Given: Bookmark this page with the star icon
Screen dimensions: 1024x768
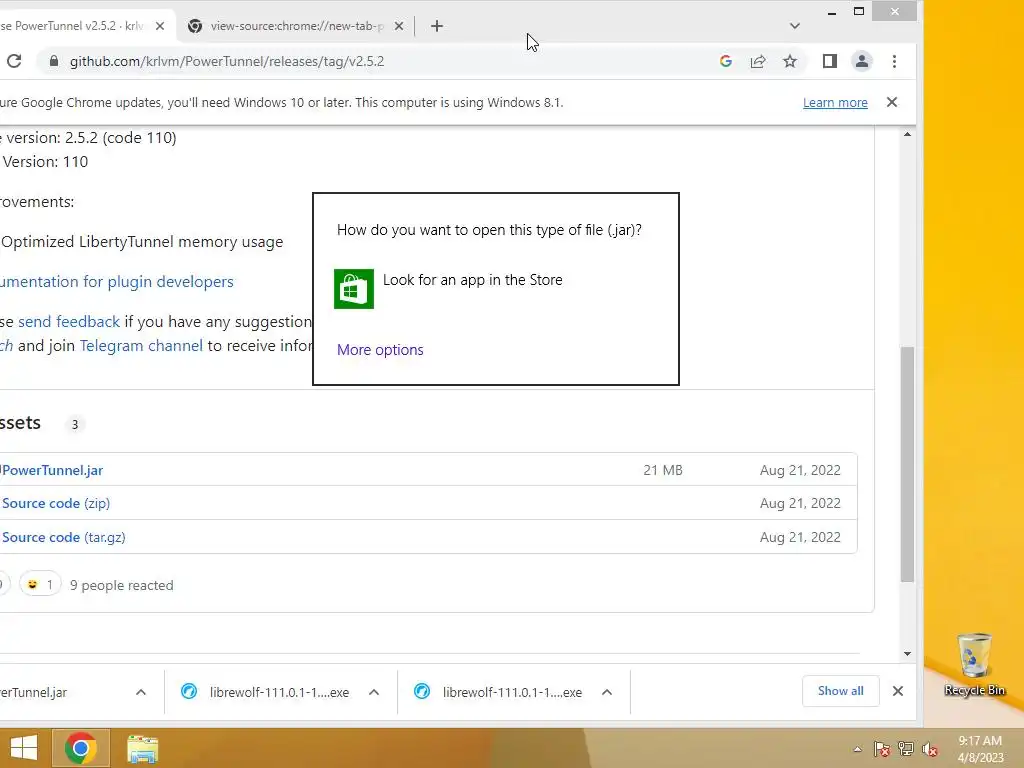Looking at the screenshot, I should pyautogui.click(x=790, y=61).
